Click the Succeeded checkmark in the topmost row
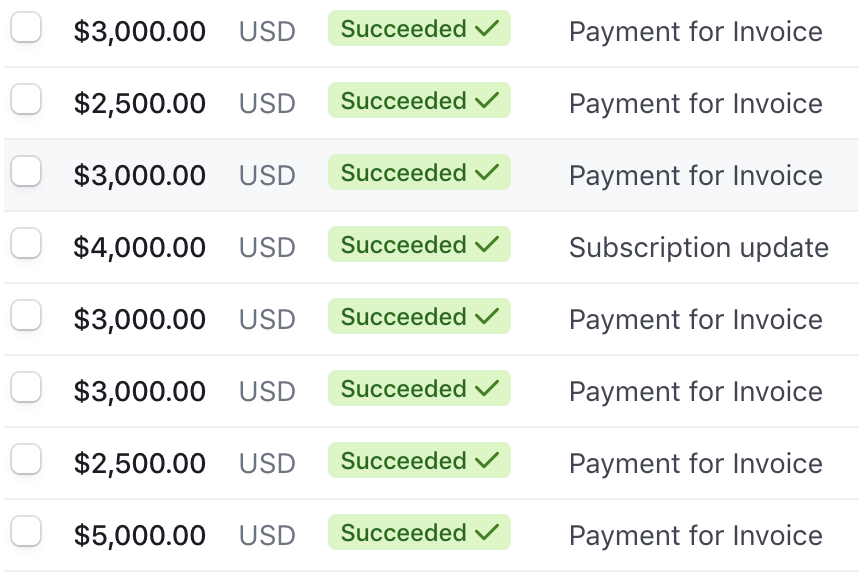The height and width of the screenshot is (574, 858). point(487,28)
